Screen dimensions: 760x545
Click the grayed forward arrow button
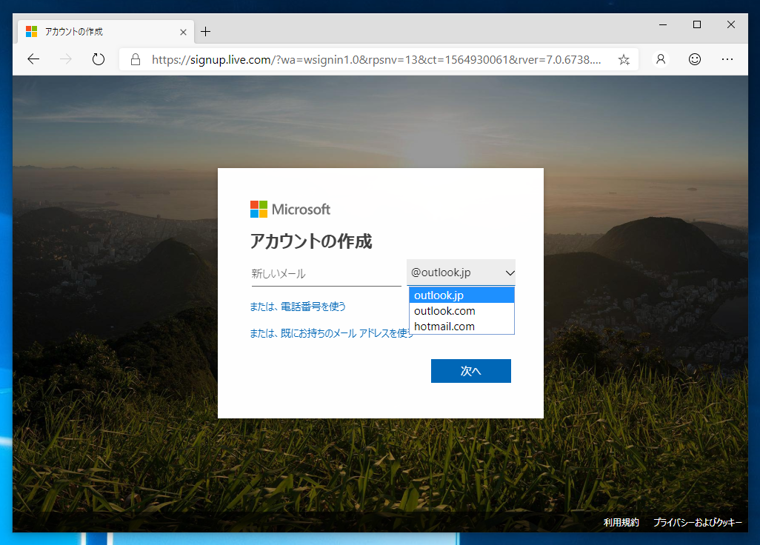(65, 59)
